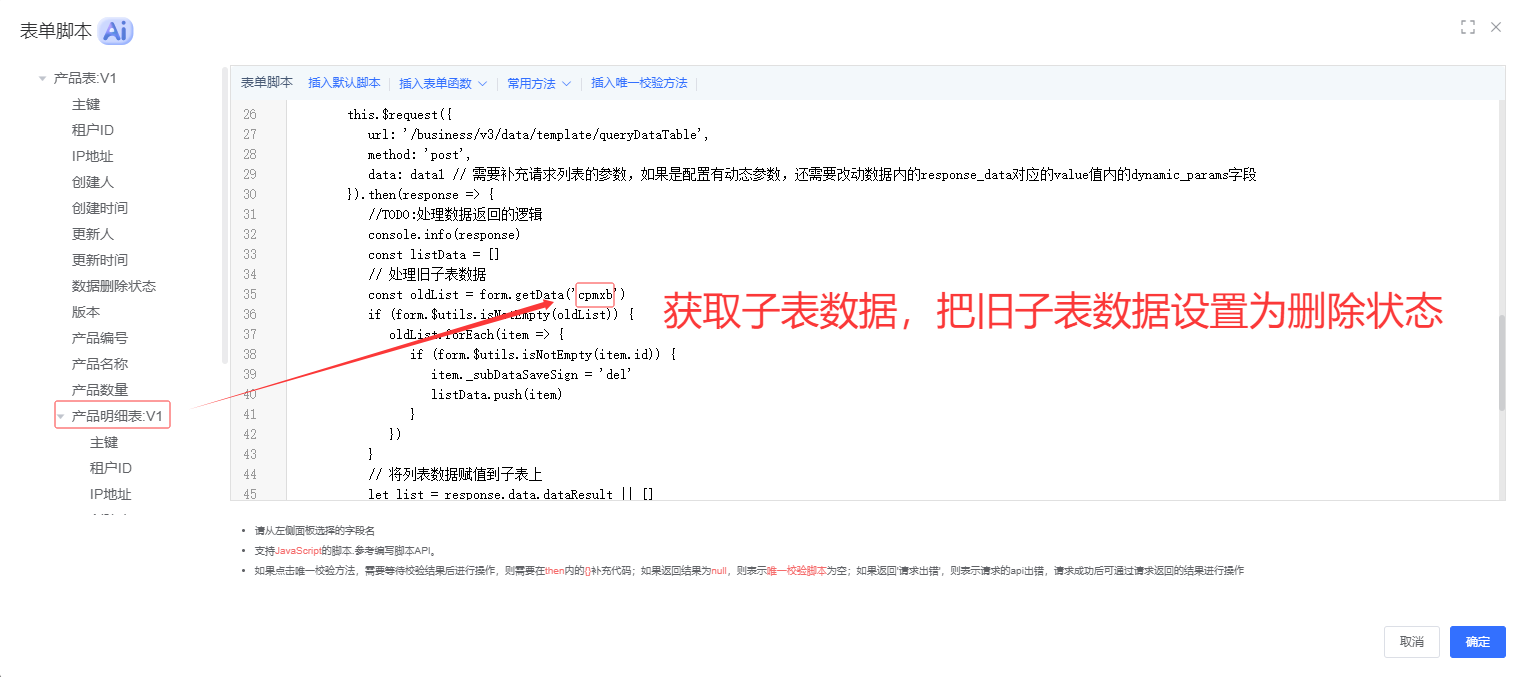The image size is (1534, 677).
Task: Select the 产品名称 field
Action: tap(100, 364)
